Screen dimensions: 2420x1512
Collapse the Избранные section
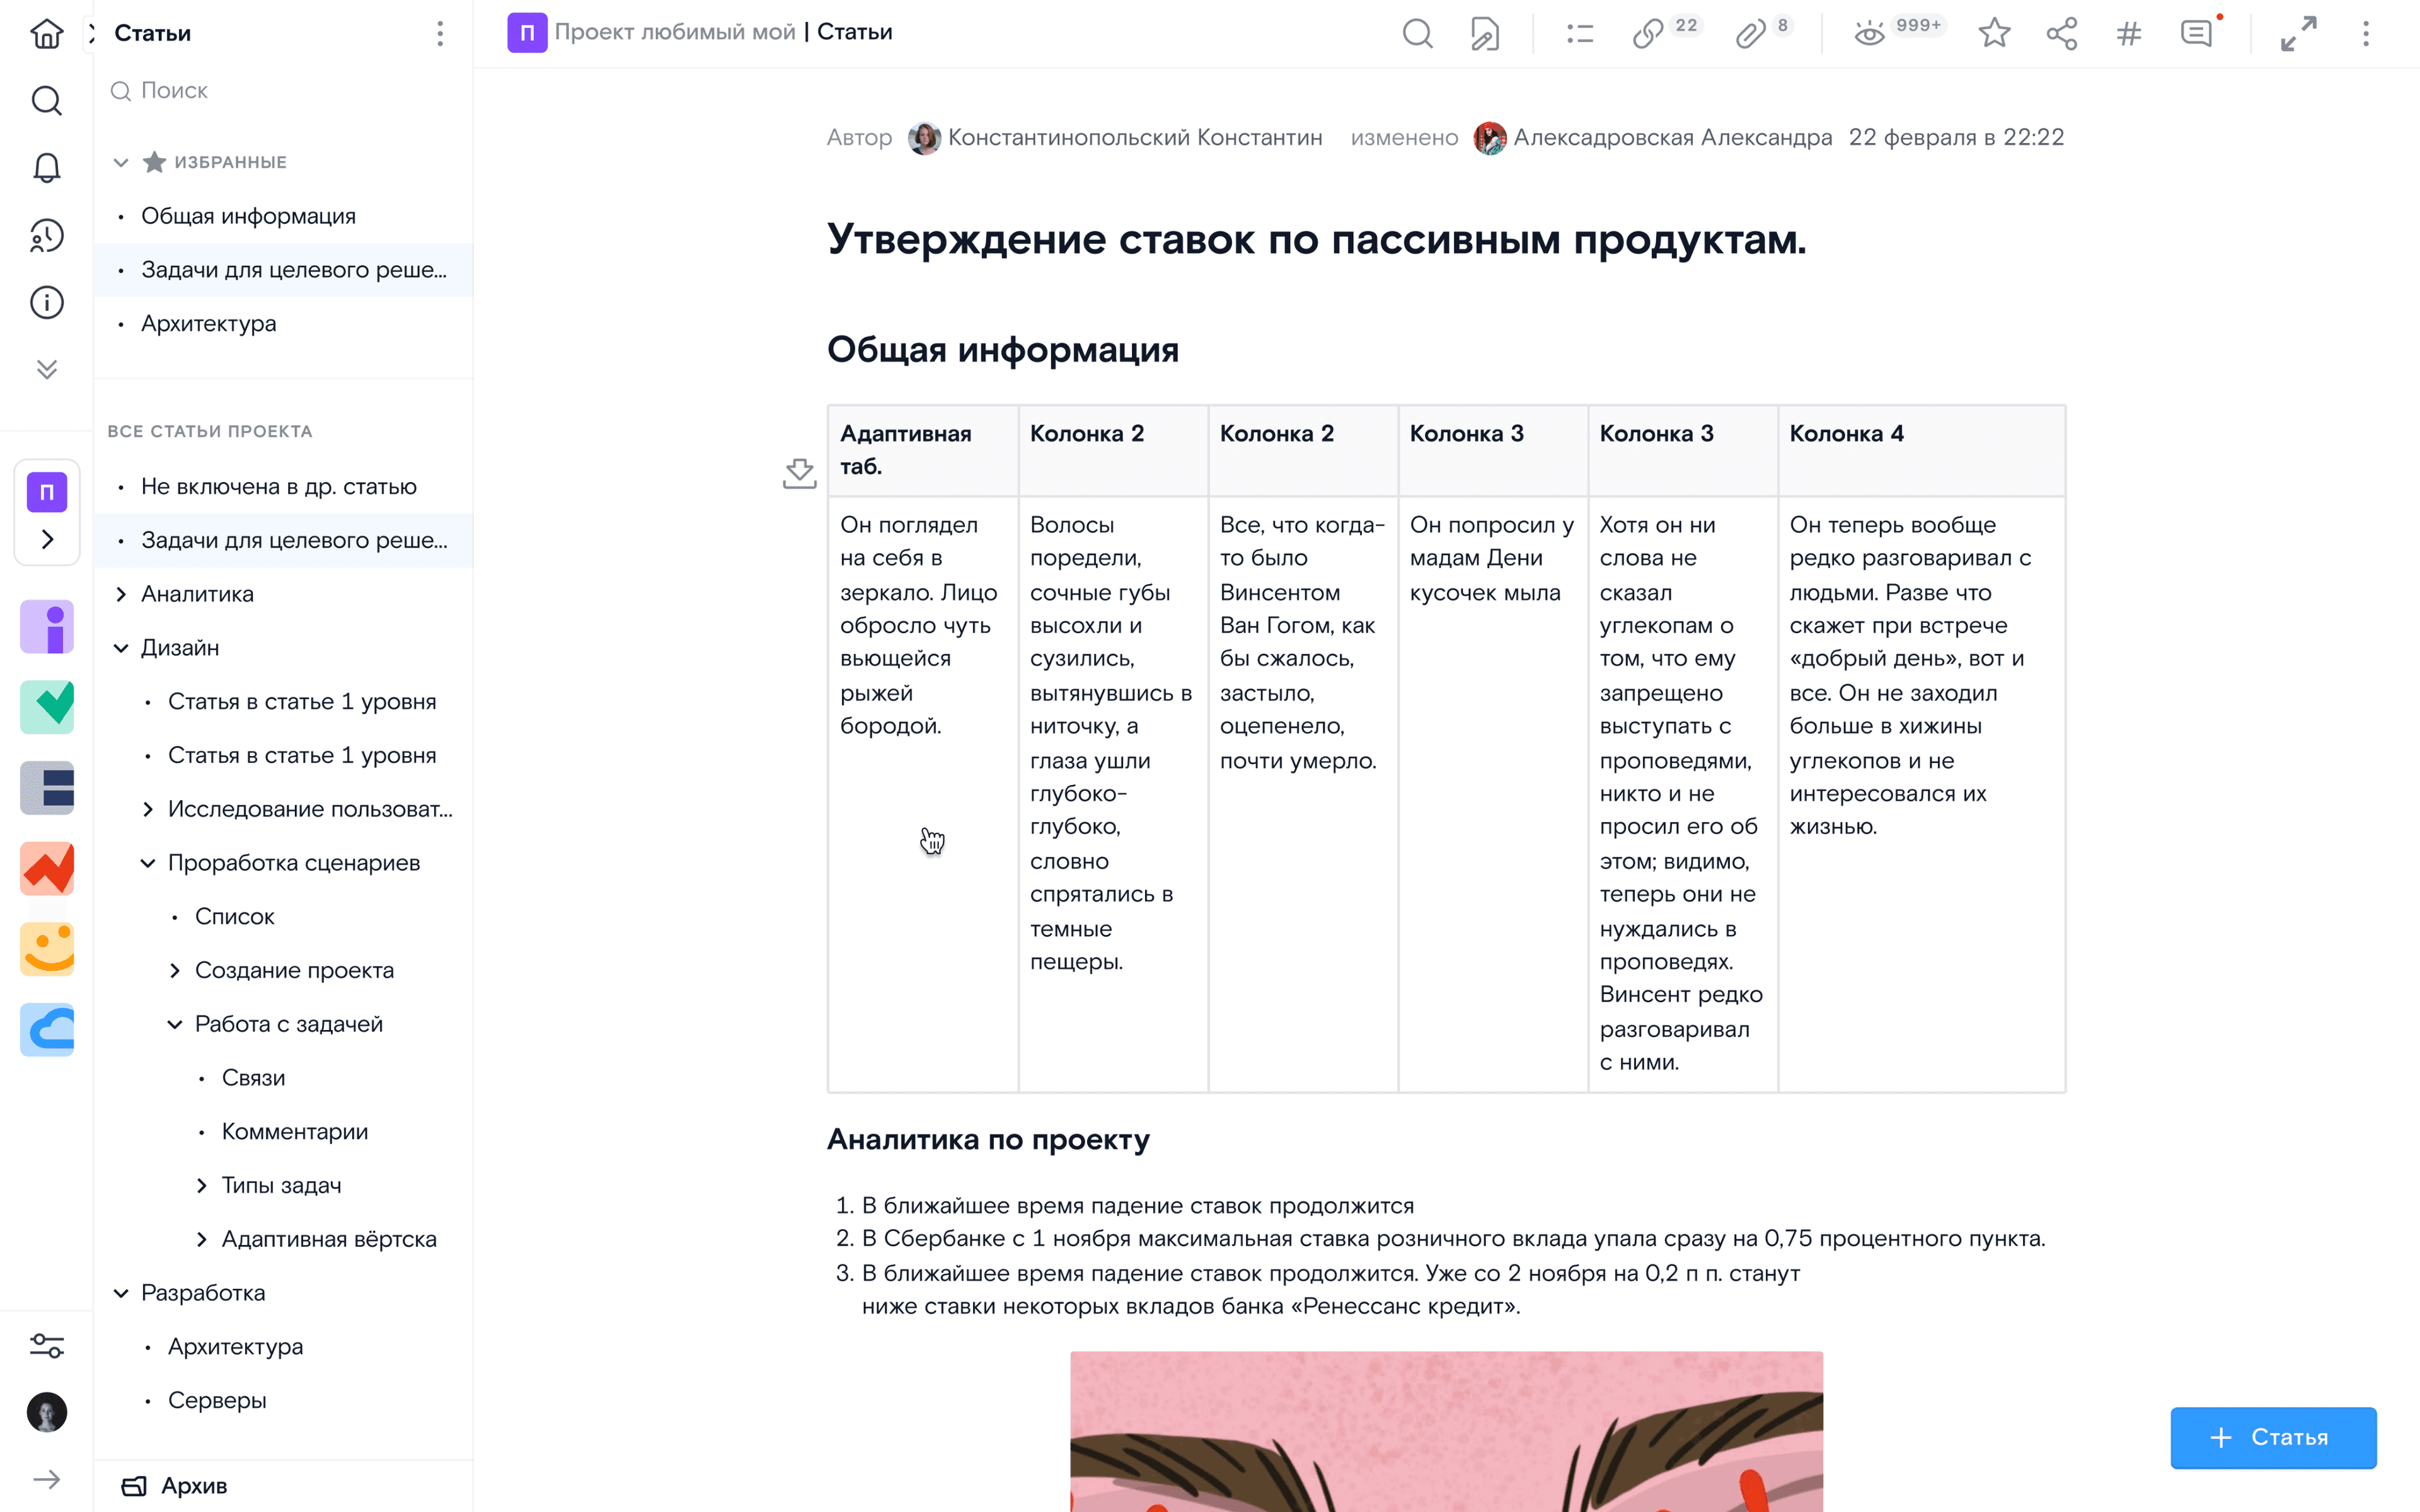(x=121, y=162)
